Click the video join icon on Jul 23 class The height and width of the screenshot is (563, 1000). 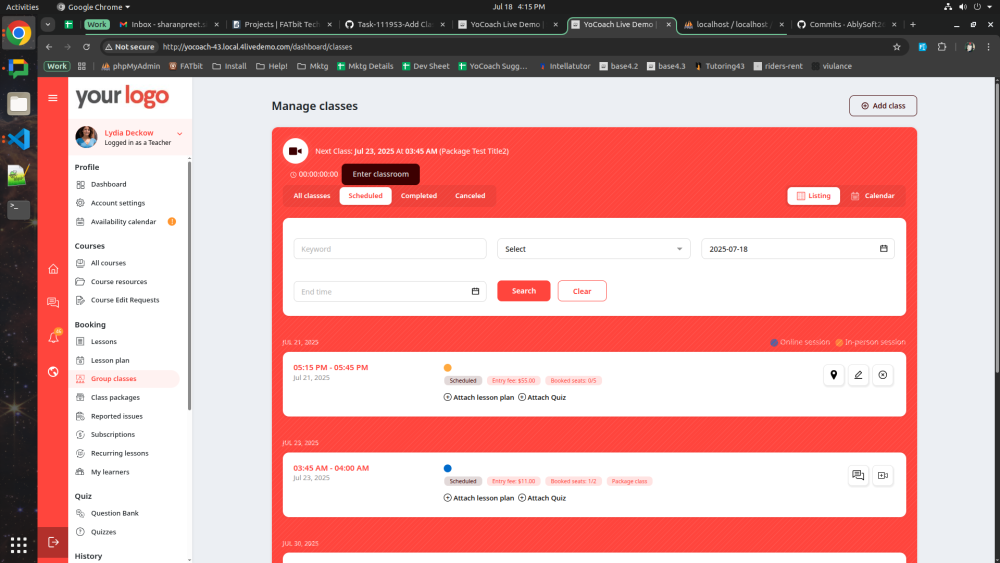882,476
